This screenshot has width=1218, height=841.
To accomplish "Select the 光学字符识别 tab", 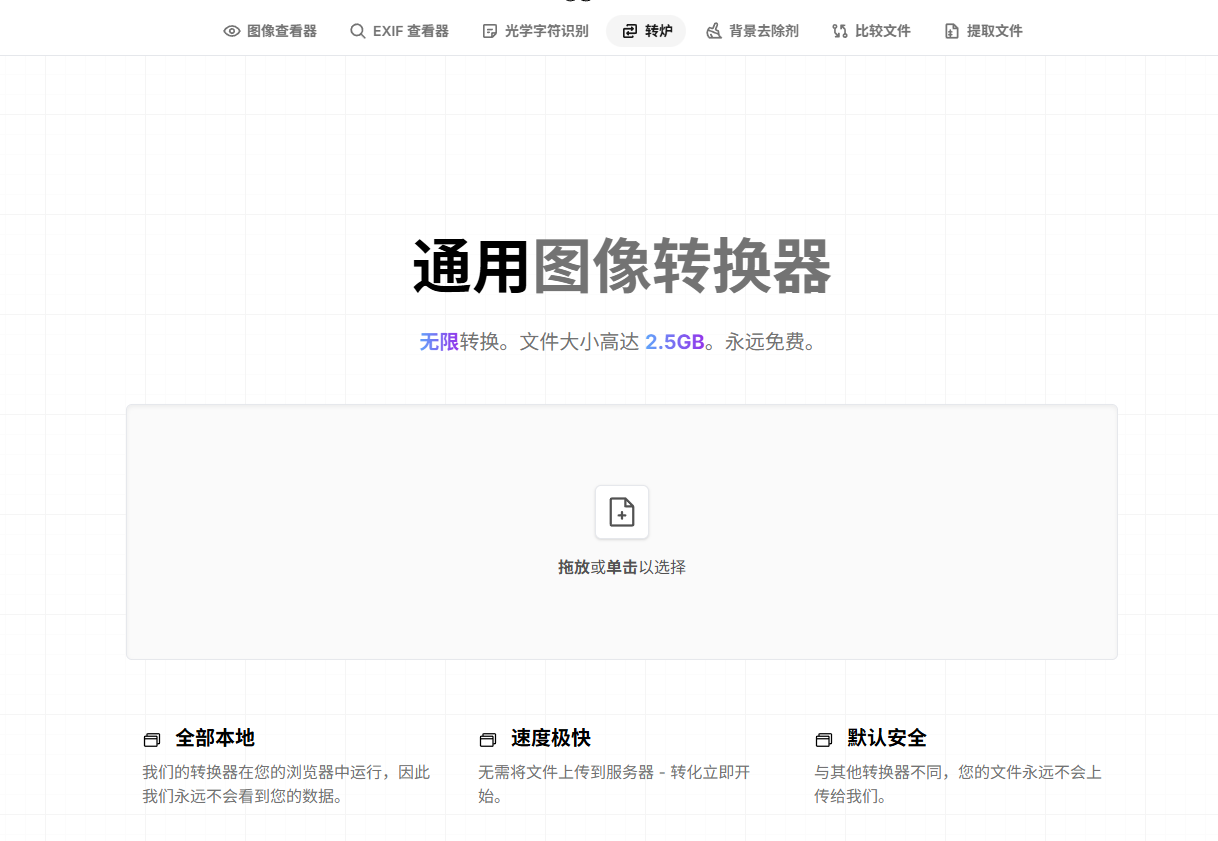I will pyautogui.click(x=534, y=31).
